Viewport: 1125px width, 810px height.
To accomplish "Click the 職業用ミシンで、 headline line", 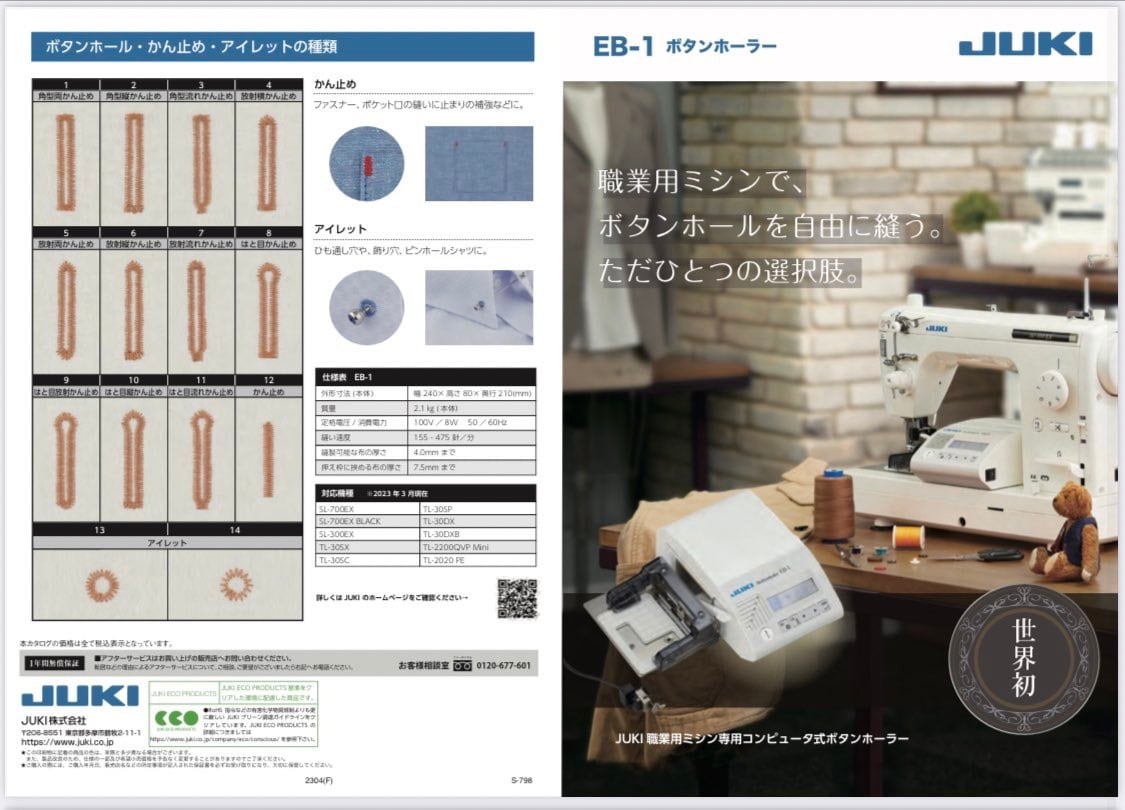I will coord(701,182).
